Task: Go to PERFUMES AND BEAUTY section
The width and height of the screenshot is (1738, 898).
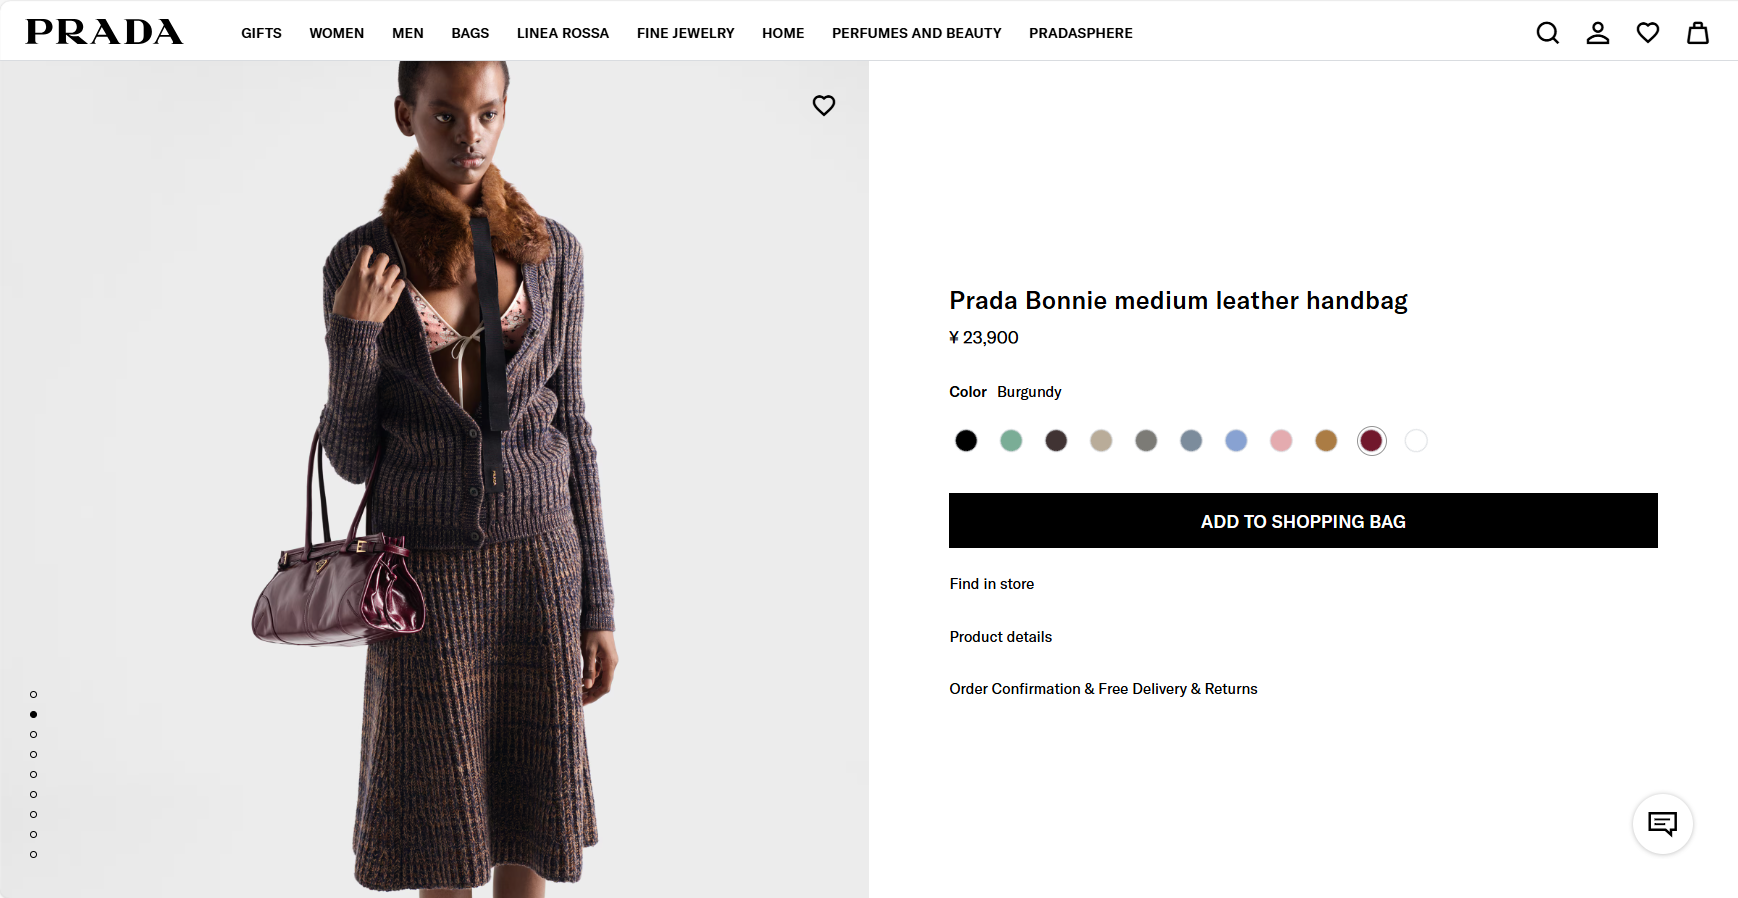Action: click(916, 33)
